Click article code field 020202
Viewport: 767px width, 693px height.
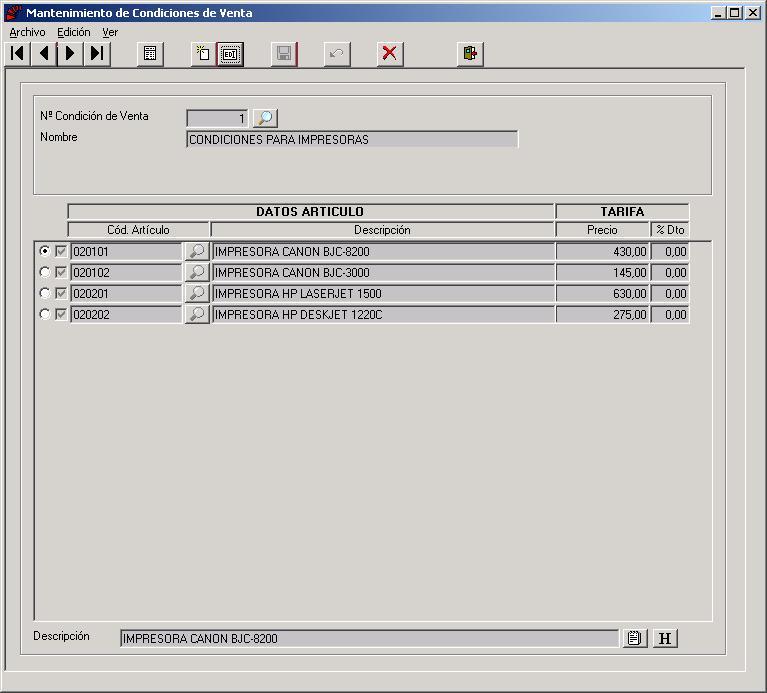tap(126, 314)
